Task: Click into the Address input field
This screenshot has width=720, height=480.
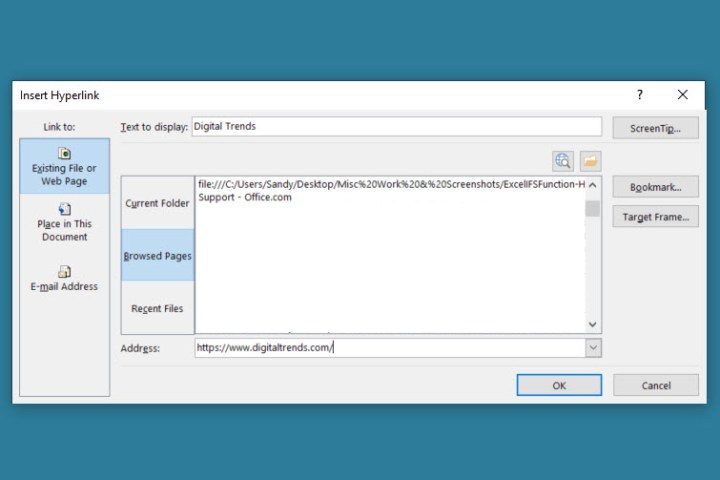Action: (390, 348)
